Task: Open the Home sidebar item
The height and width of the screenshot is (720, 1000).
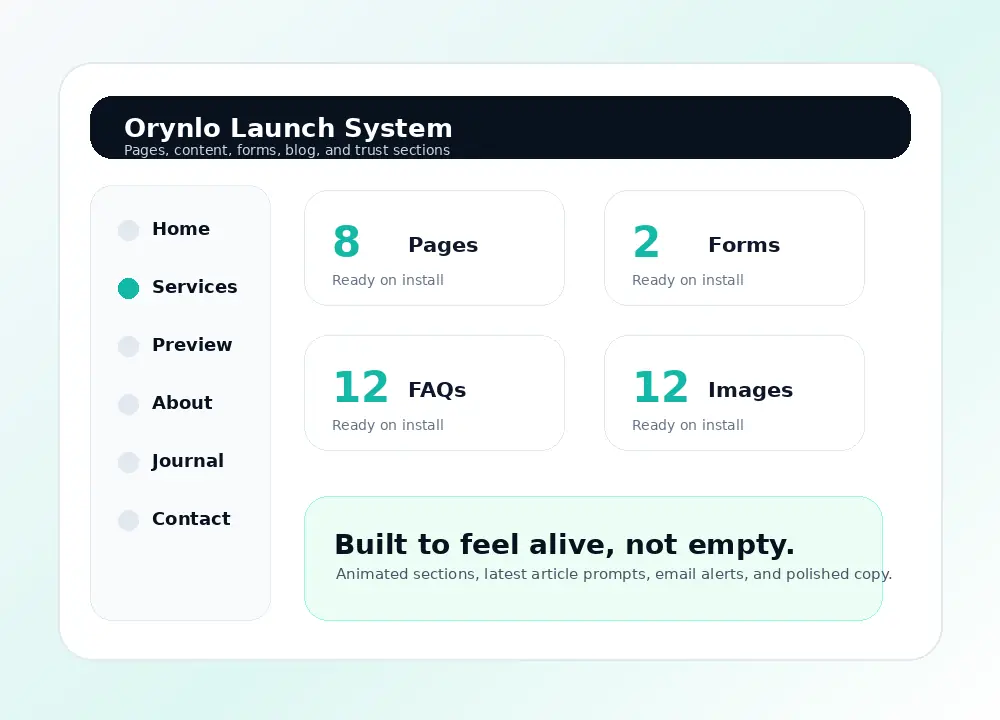Action: [x=180, y=229]
